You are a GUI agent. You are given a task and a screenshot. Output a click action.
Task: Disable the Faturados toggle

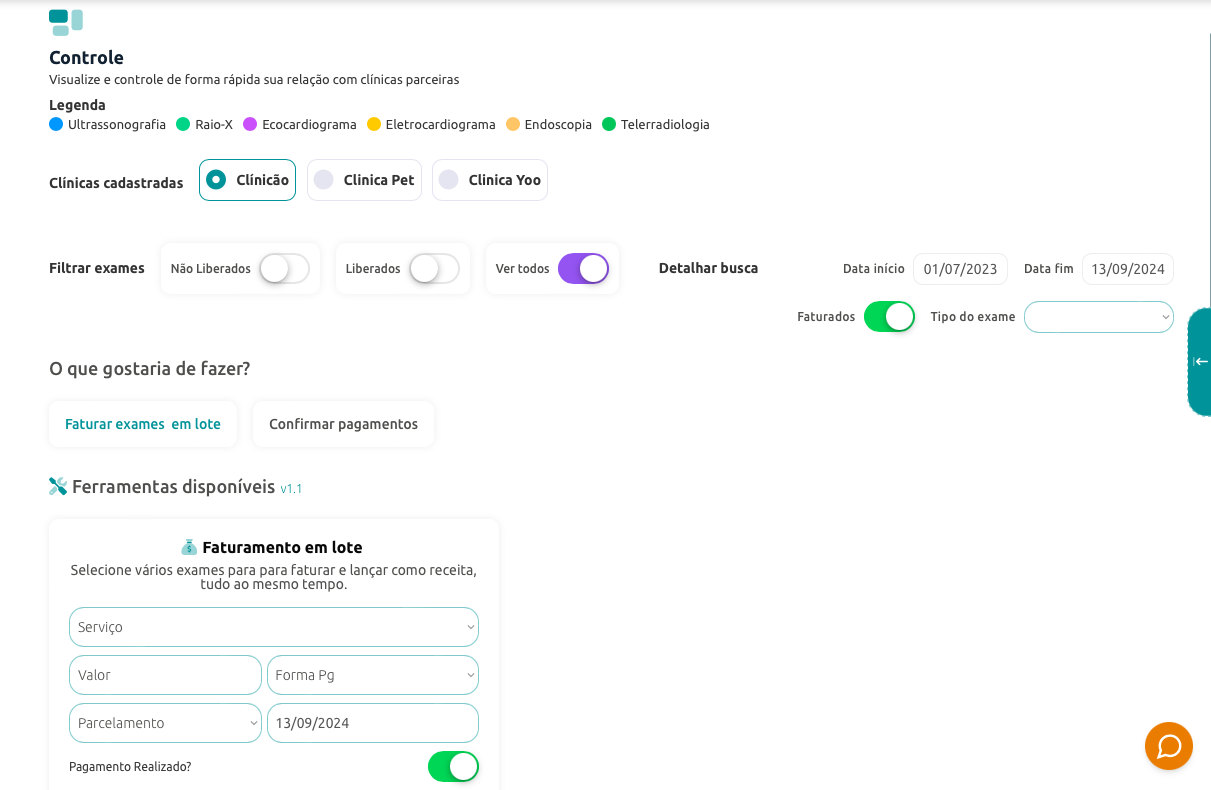(x=889, y=317)
